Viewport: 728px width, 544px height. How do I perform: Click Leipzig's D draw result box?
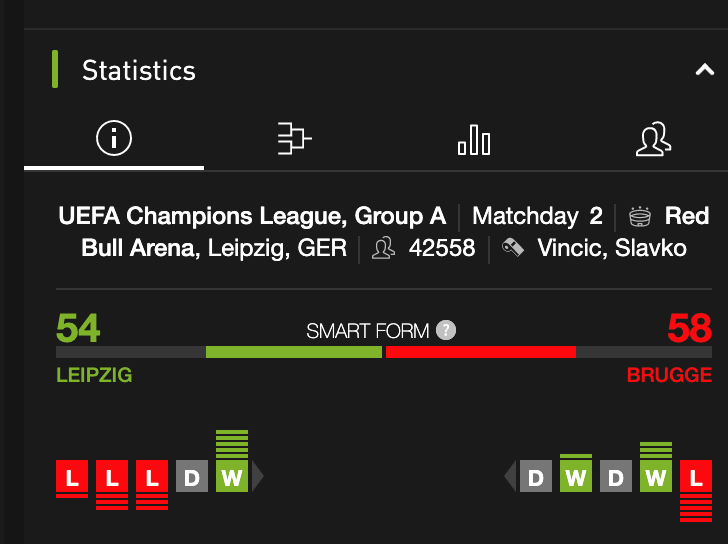192,476
